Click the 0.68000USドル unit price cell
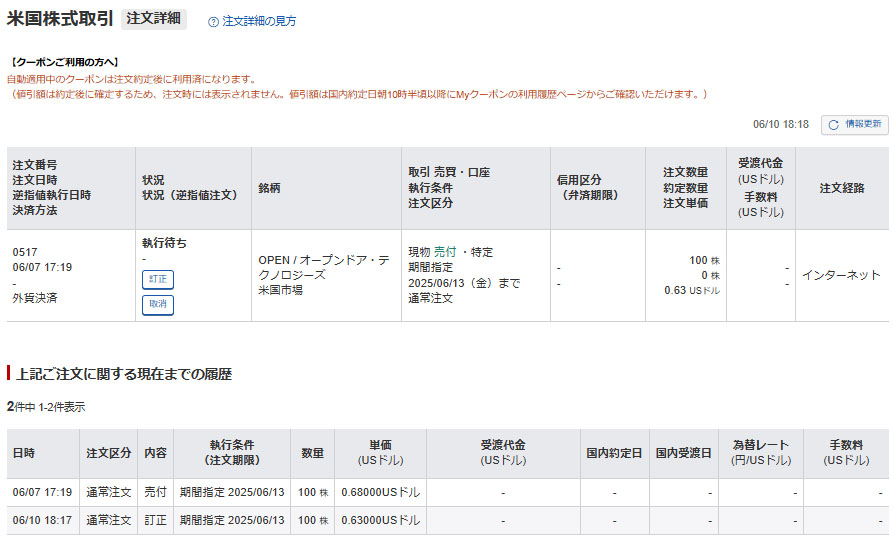The image size is (893, 540). click(x=380, y=493)
